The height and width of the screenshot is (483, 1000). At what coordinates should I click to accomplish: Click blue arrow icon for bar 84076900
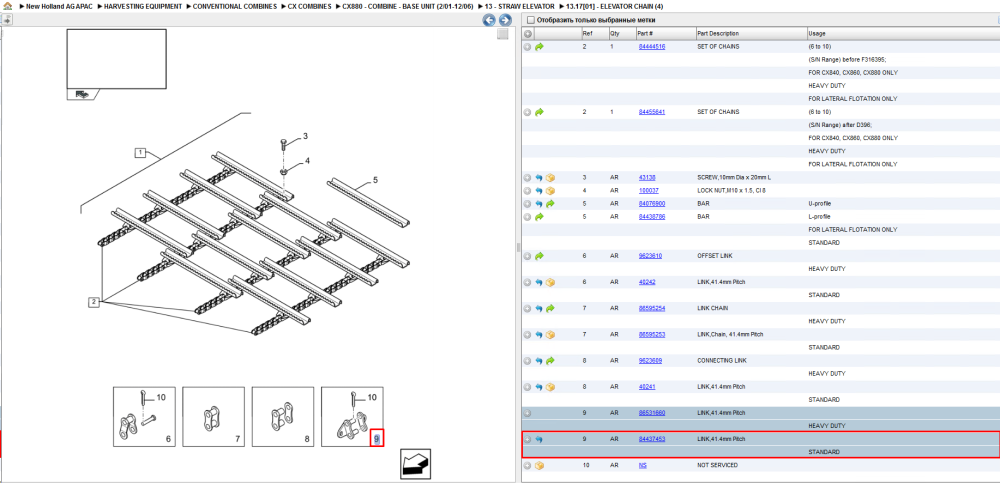coord(539,204)
